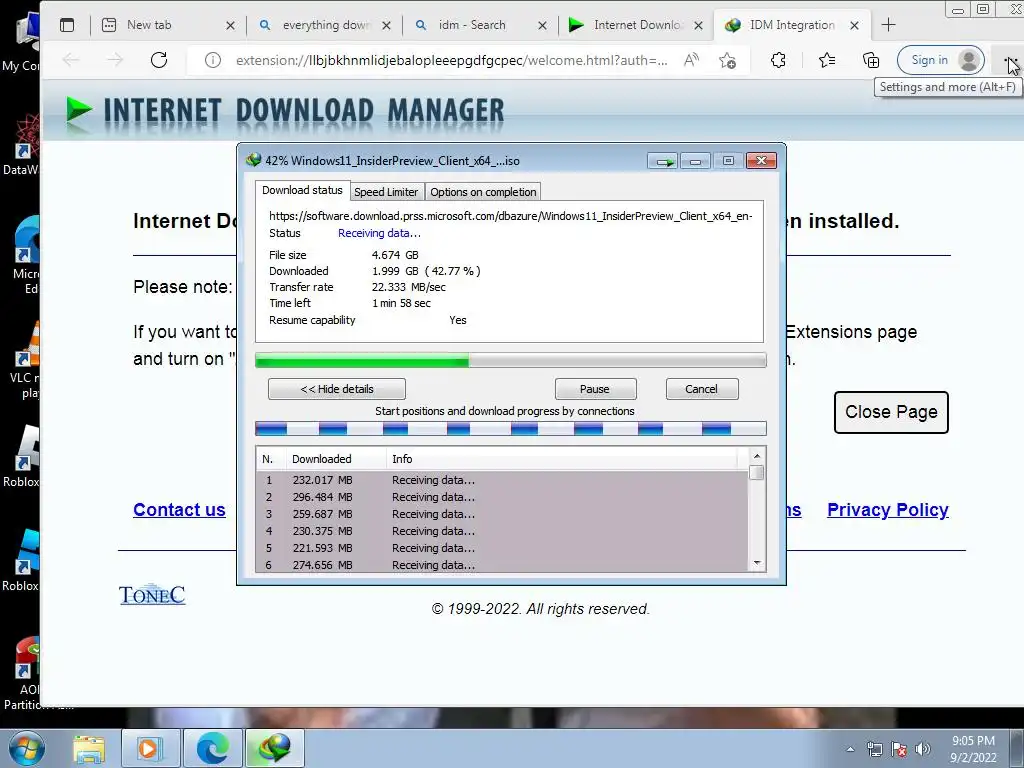1024x768 pixels.
Task: Close the IDM Integration tab
Action: click(854, 25)
